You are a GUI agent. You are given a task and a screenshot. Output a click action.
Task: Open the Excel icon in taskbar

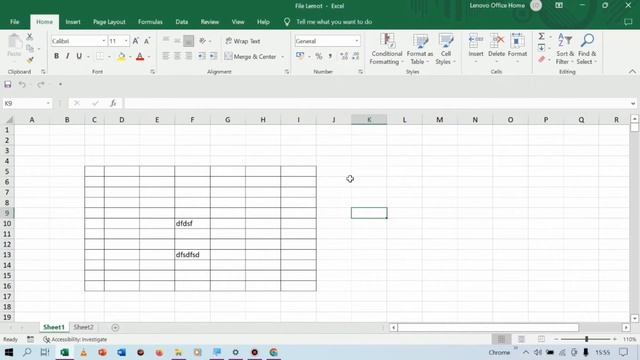click(x=64, y=352)
